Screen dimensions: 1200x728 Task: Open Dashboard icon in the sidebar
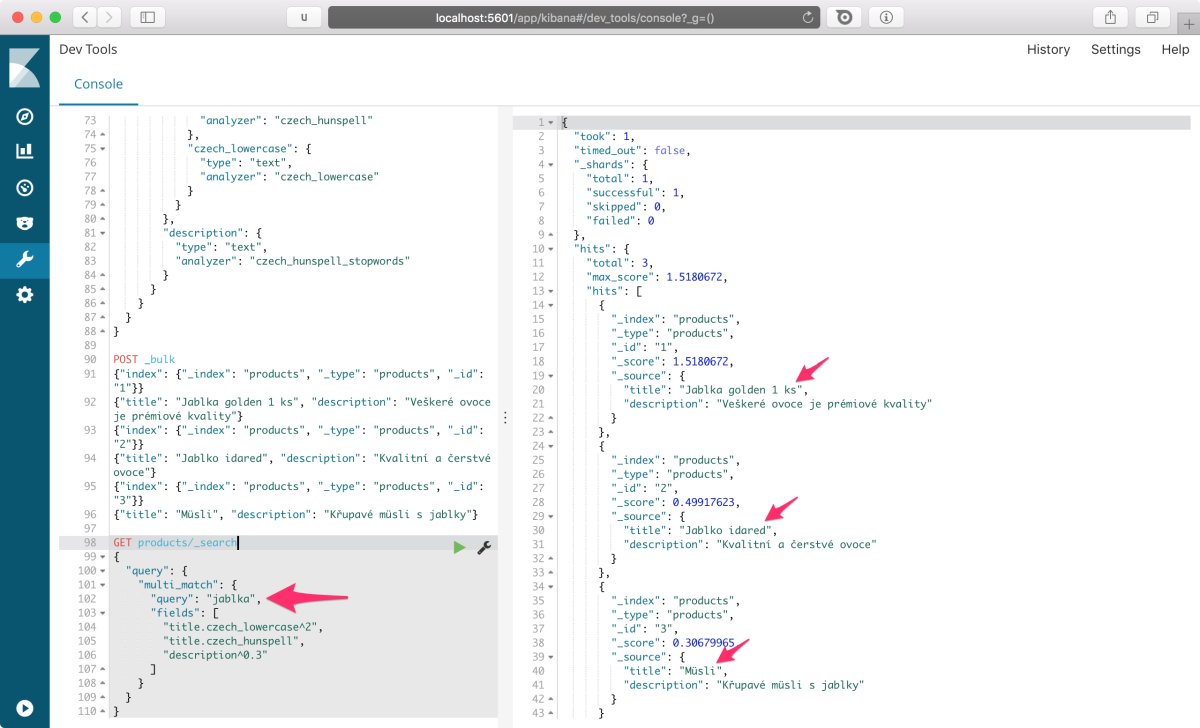point(25,188)
